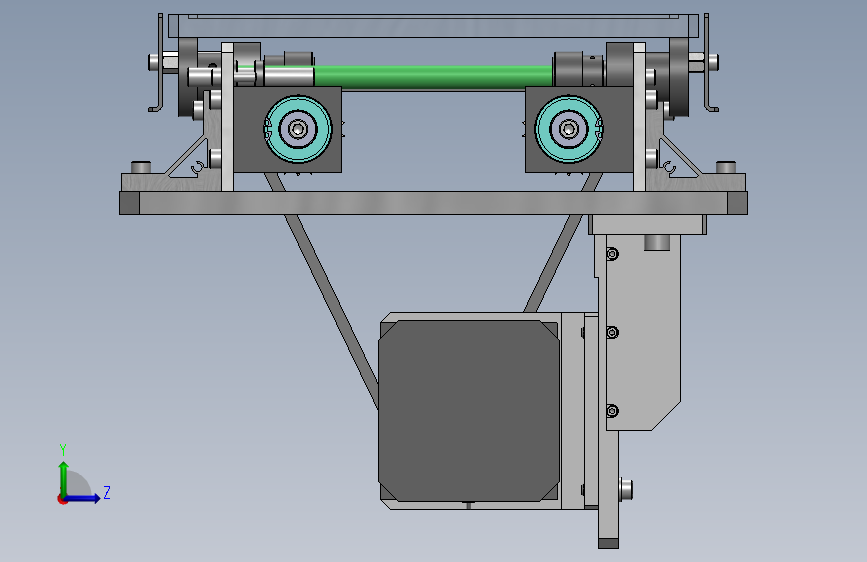Select the left diagonal belt segment

tap(331, 310)
